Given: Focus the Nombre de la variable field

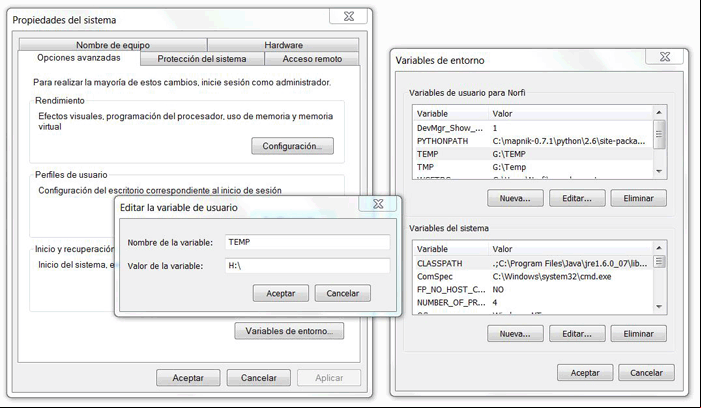Looking at the screenshot, I should 308,242.
